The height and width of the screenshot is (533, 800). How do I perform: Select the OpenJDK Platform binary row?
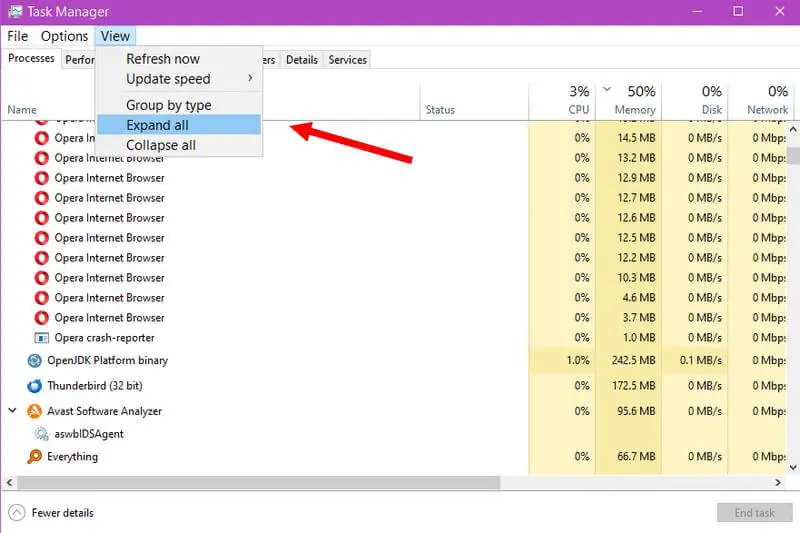(394, 361)
